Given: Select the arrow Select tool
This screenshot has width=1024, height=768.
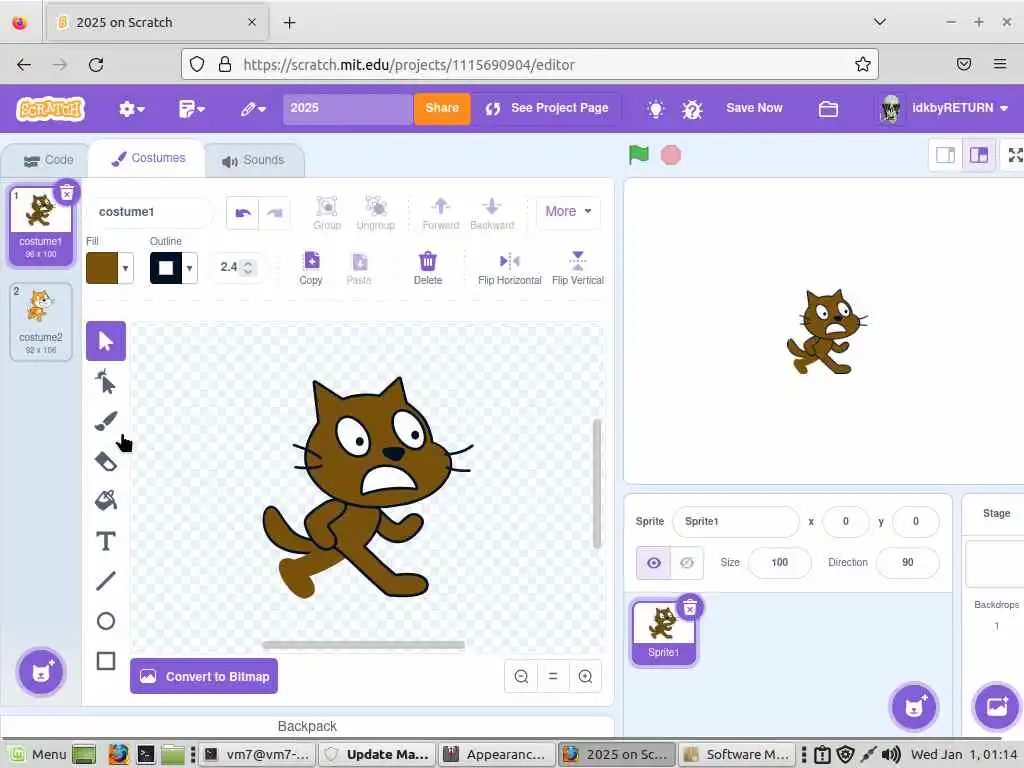Looking at the screenshot, I should tap(106, 341).
